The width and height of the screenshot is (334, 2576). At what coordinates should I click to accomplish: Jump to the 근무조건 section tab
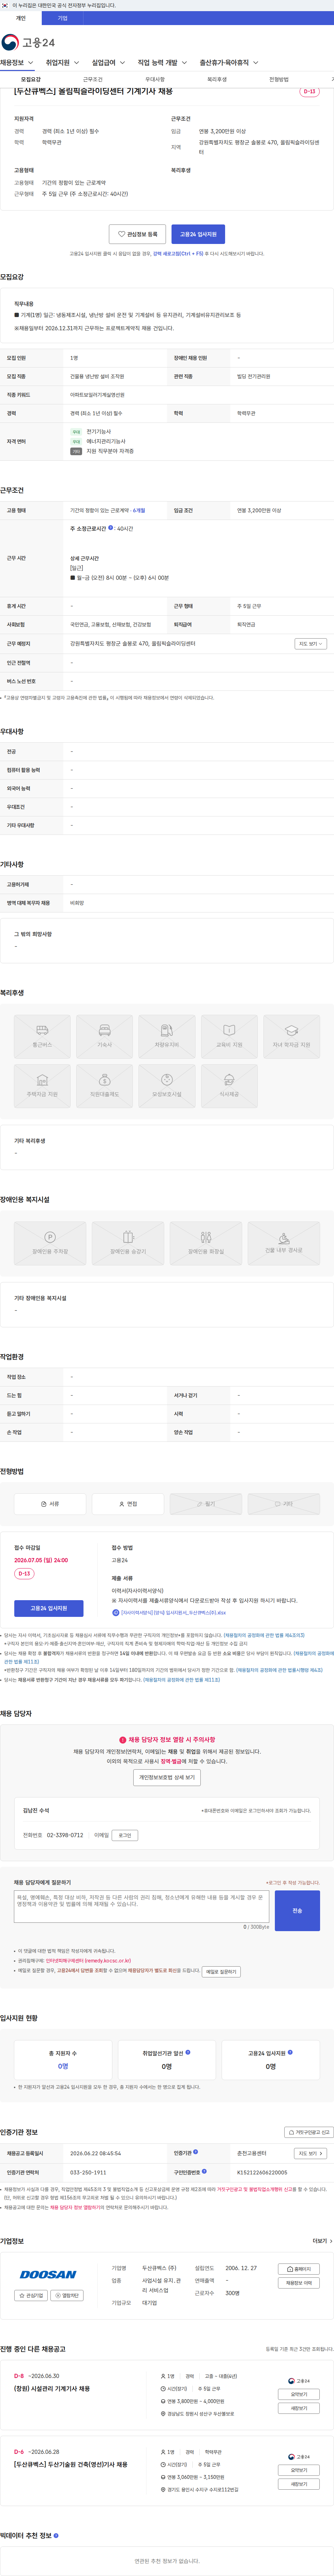click(x=93, y=79)
